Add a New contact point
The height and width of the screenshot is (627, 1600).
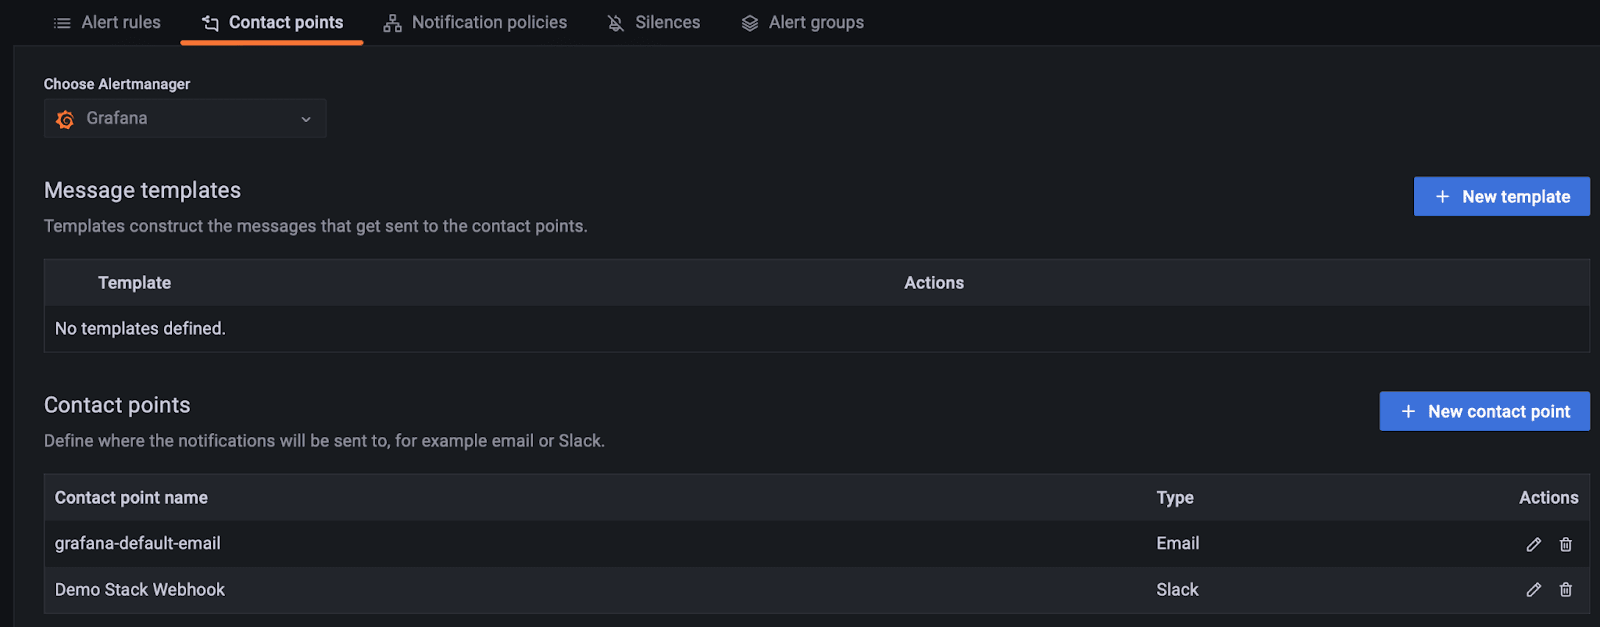click(1484, 411)
